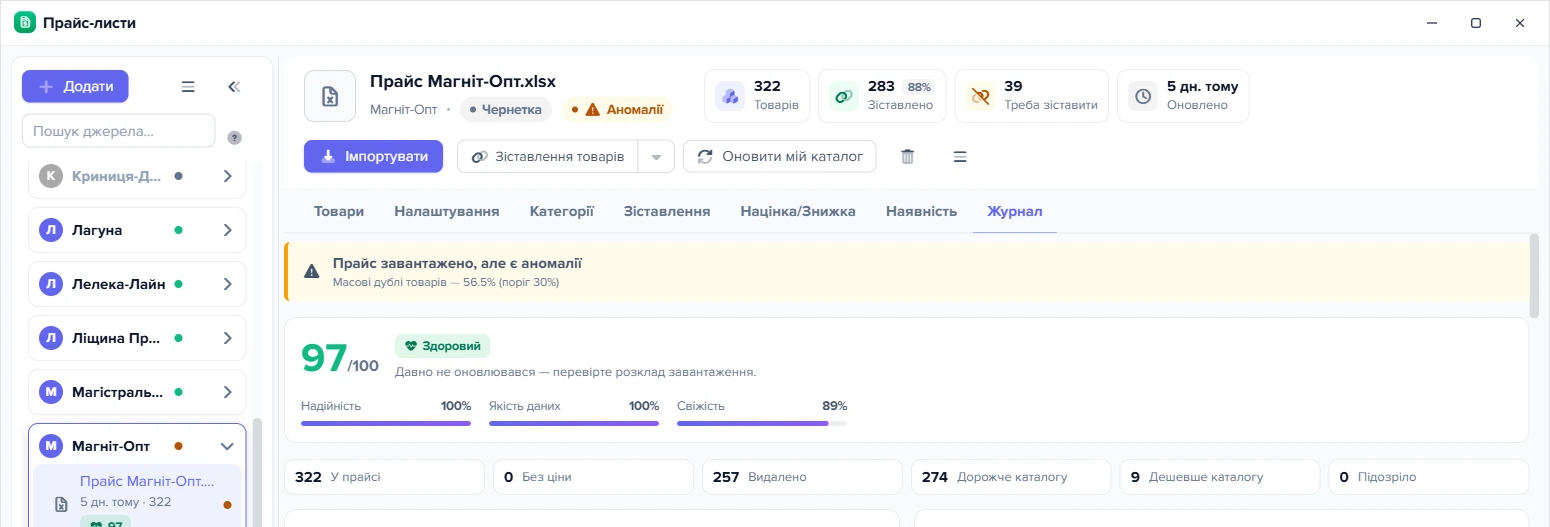Image resolution: width=1550 pixels, height=527 pixels.
Task: Switch to the Товари tab
Action: click(339, 211)
